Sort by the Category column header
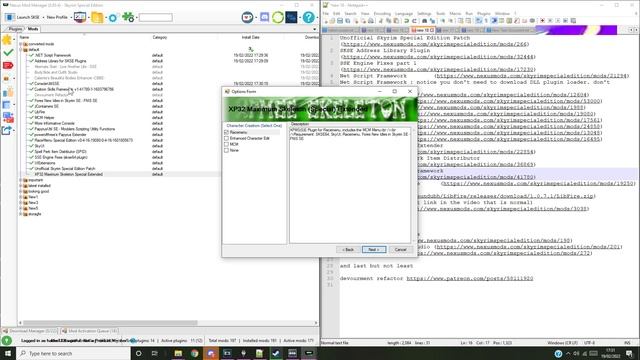 [160, 37]
